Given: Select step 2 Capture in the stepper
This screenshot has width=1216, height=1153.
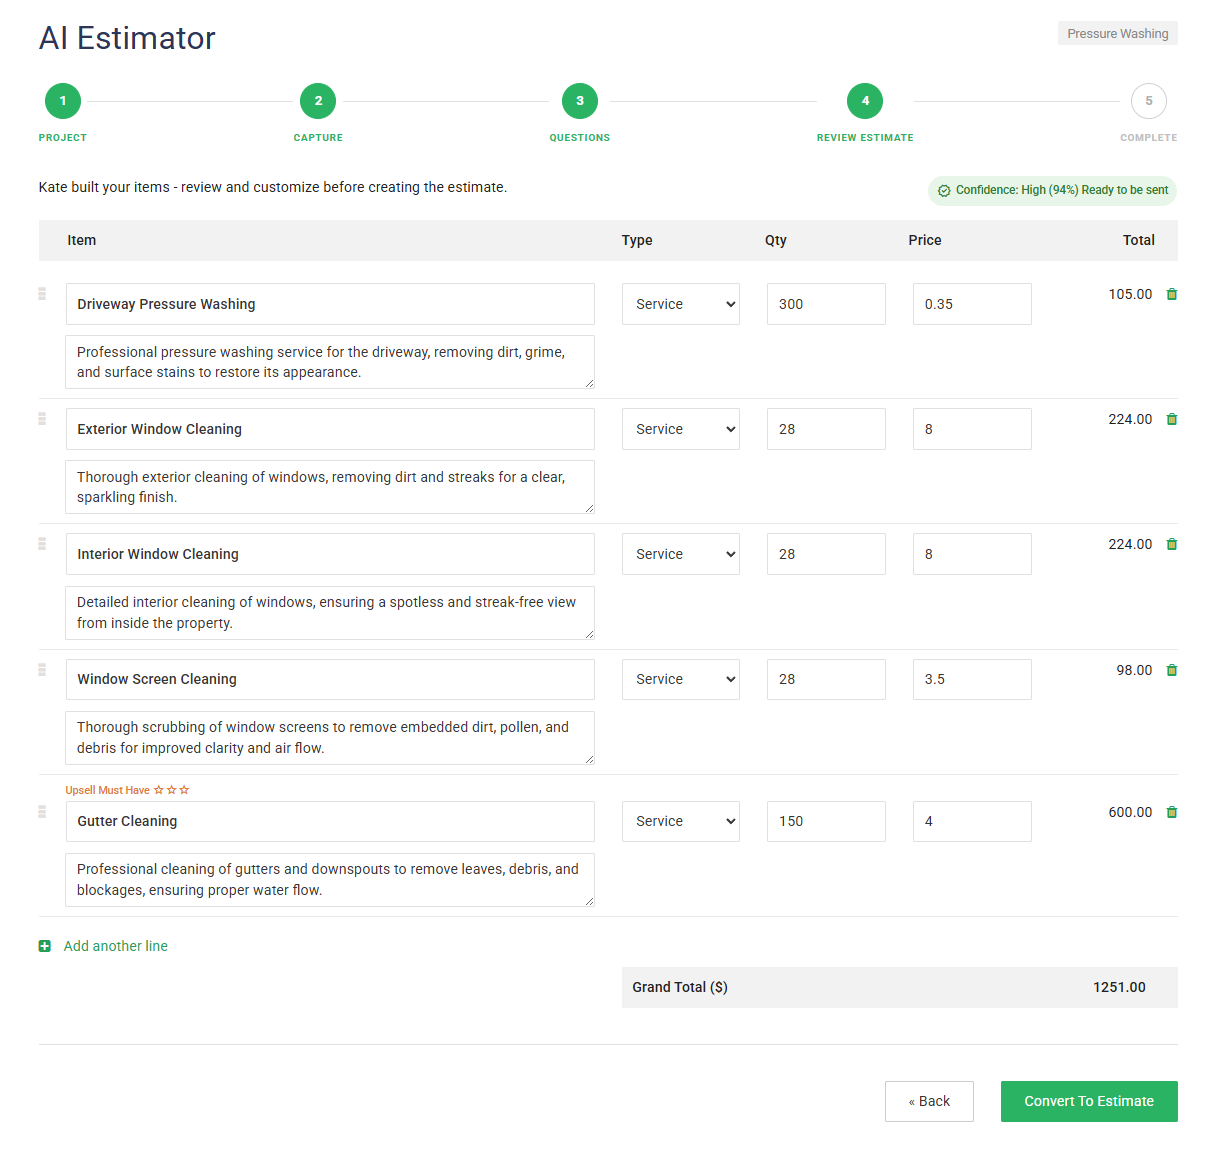Looking at the screenshot, I should click(318, 101).
